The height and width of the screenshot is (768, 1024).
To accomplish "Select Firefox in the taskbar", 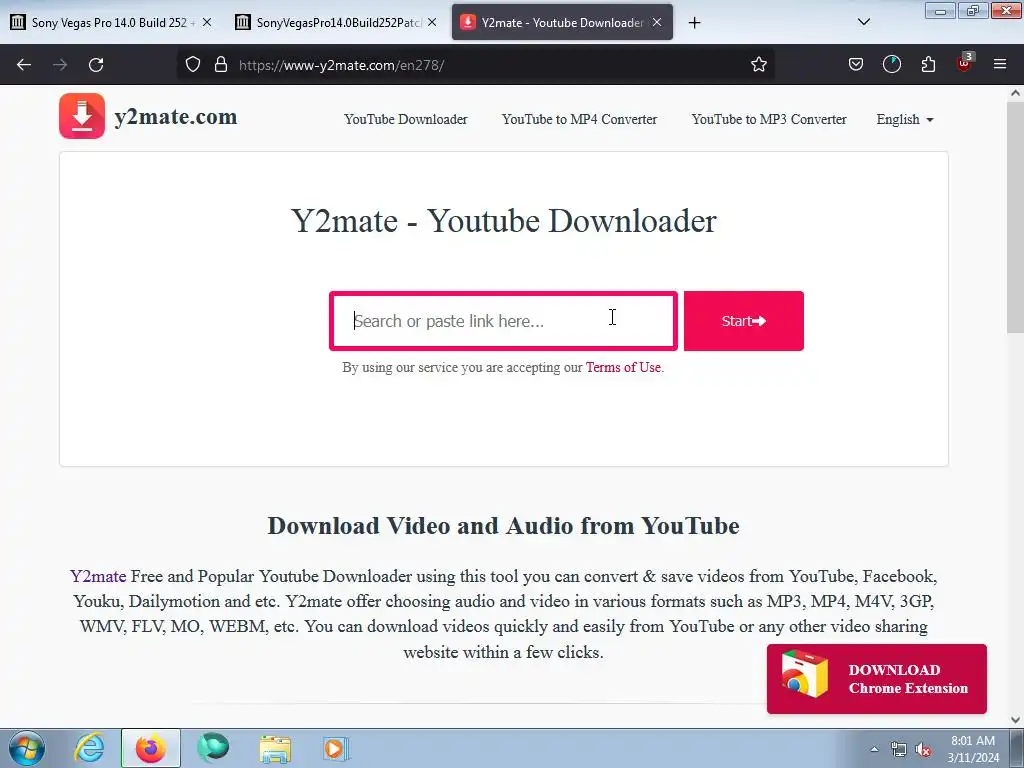I will click(151, 748).
